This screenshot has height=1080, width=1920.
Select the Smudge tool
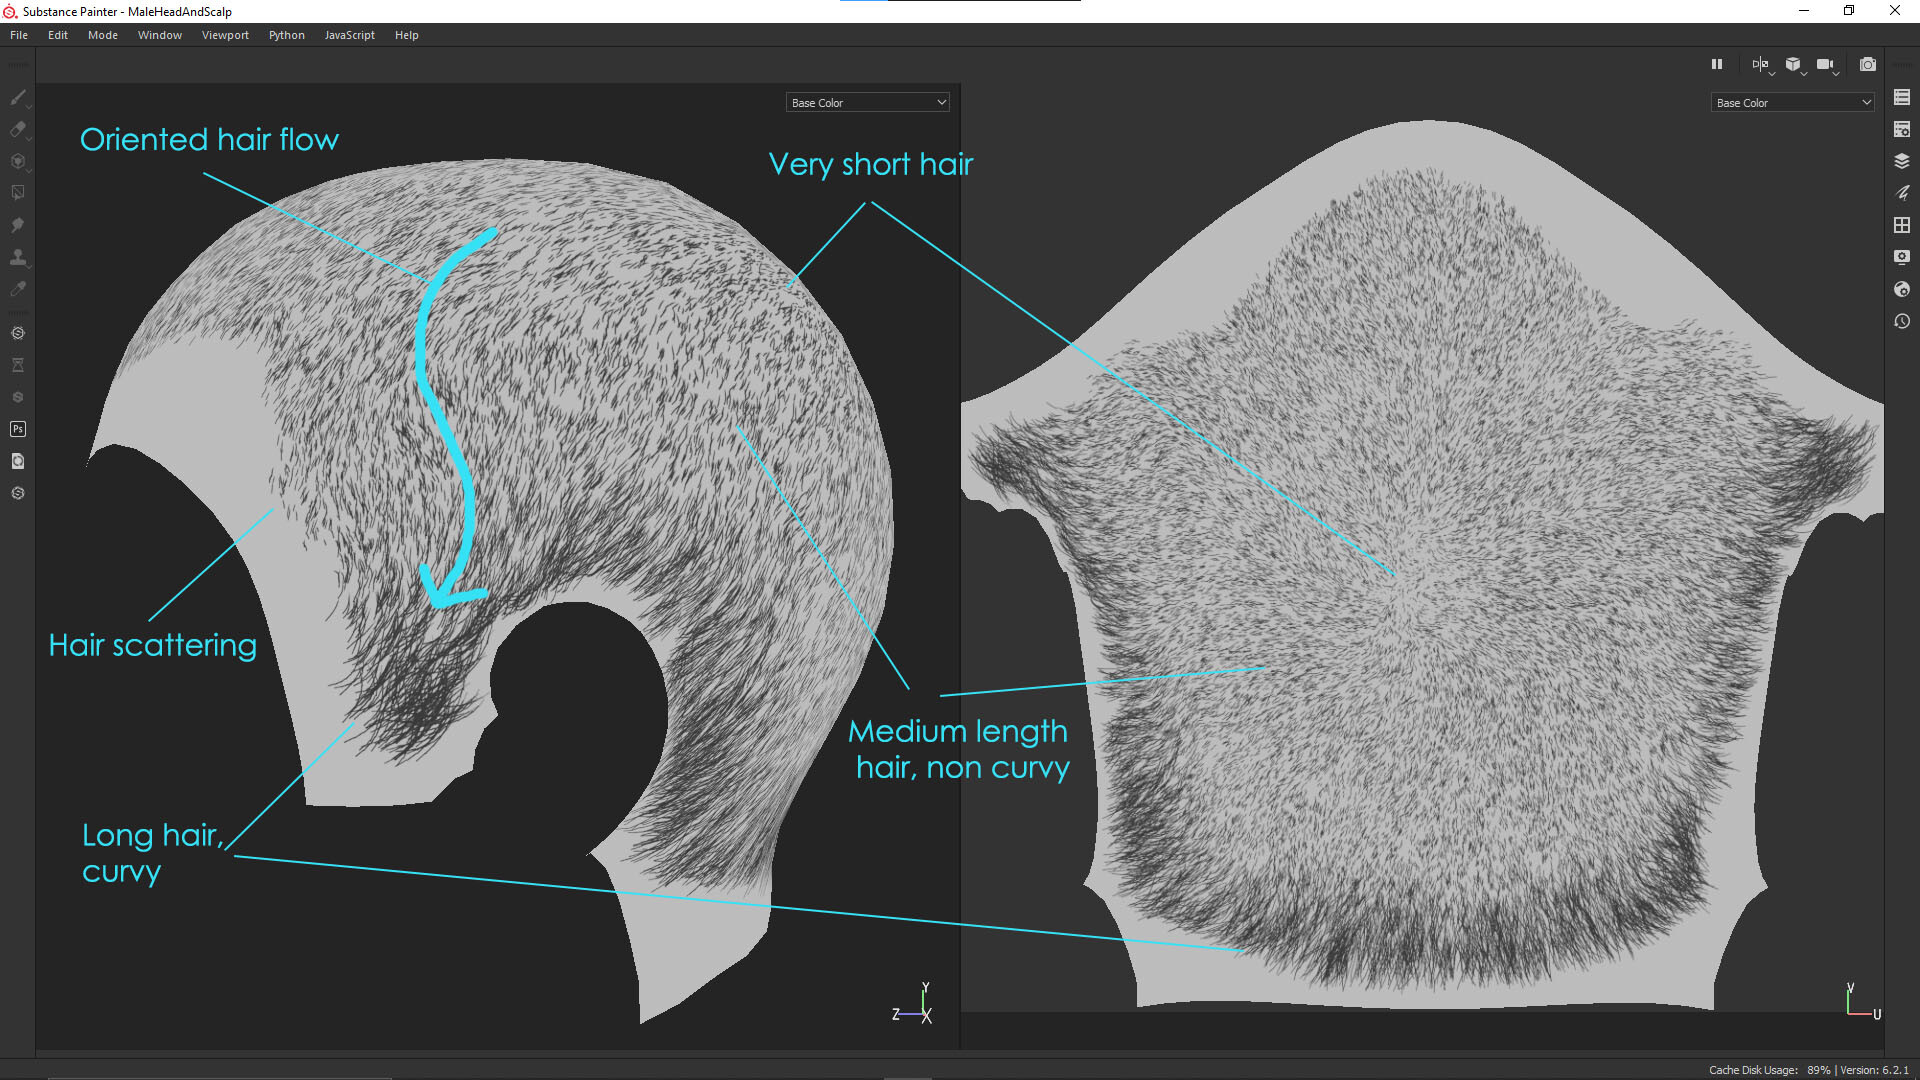18,225
